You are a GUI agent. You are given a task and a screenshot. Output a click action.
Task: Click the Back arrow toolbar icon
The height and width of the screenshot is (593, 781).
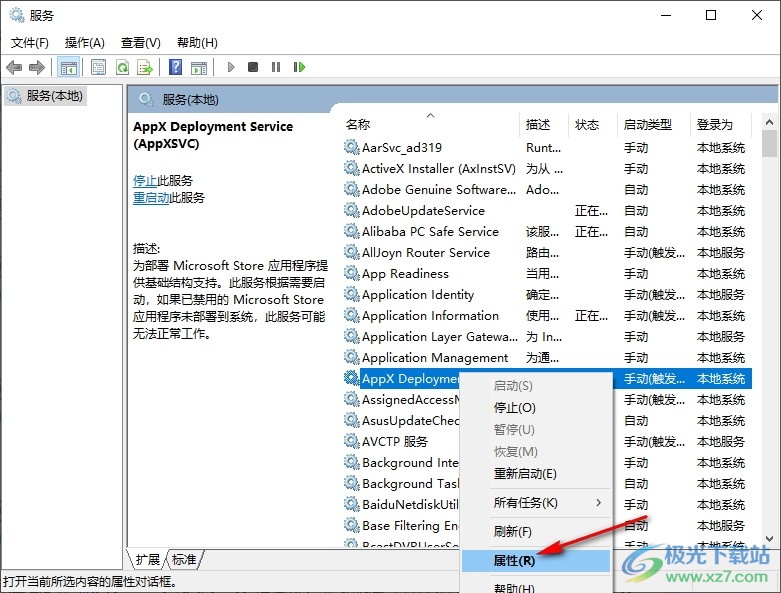(x=14, y=67)
